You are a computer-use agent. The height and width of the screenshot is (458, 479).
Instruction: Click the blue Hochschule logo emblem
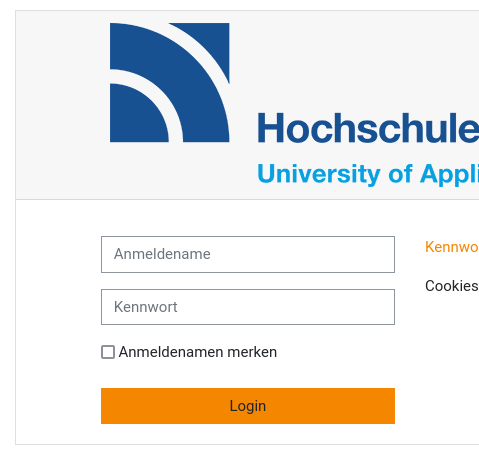tap(170, 83)
